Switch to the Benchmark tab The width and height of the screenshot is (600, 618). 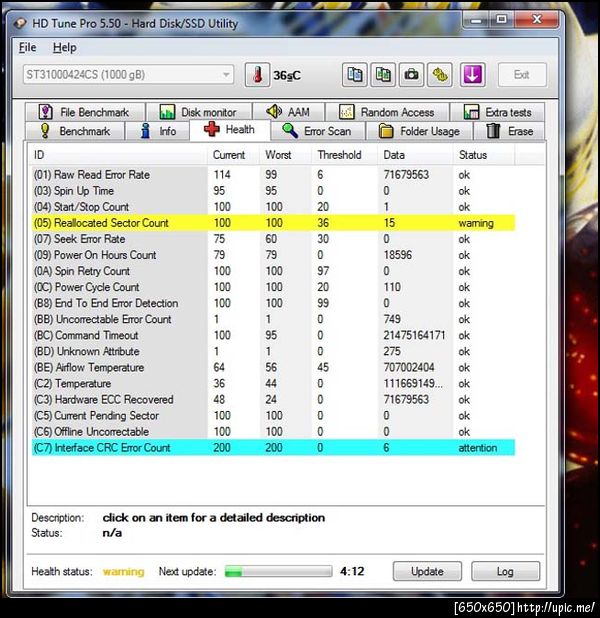75,131
